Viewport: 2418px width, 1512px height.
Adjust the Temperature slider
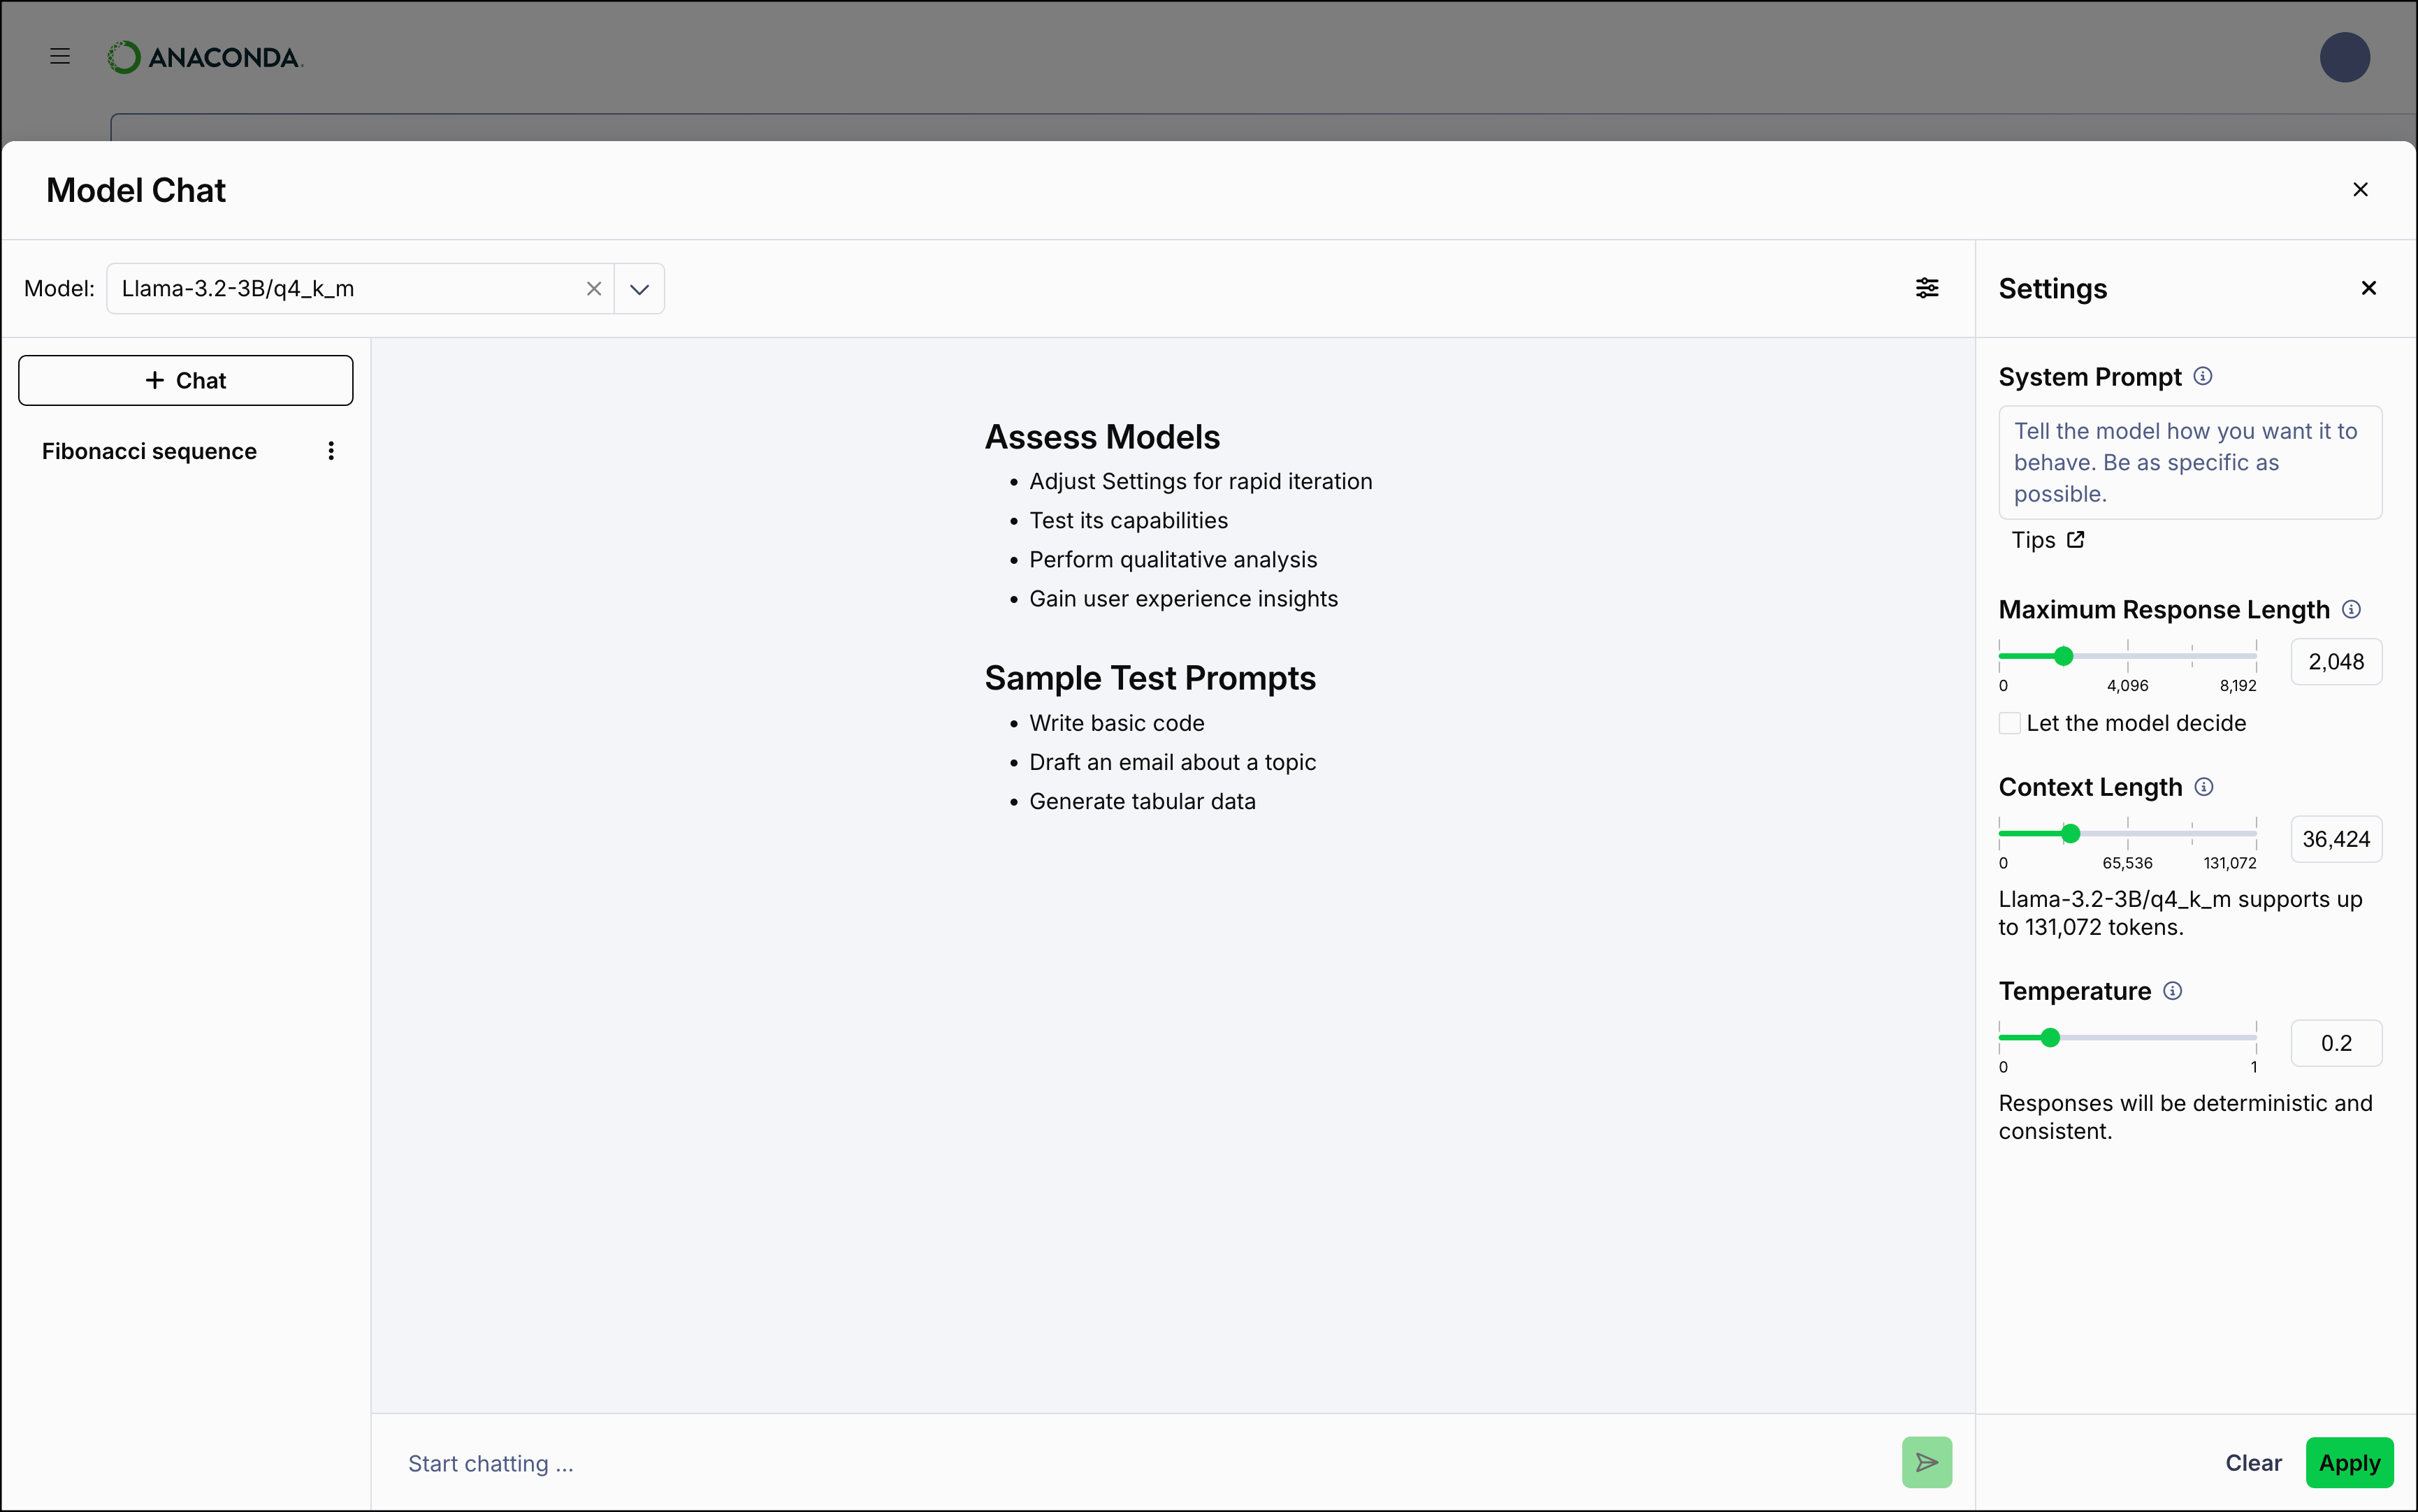tap(2050, 1038)
